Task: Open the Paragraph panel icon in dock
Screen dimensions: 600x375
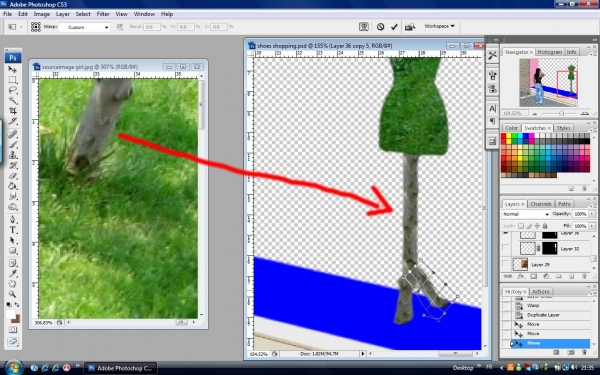Action: 492,122
